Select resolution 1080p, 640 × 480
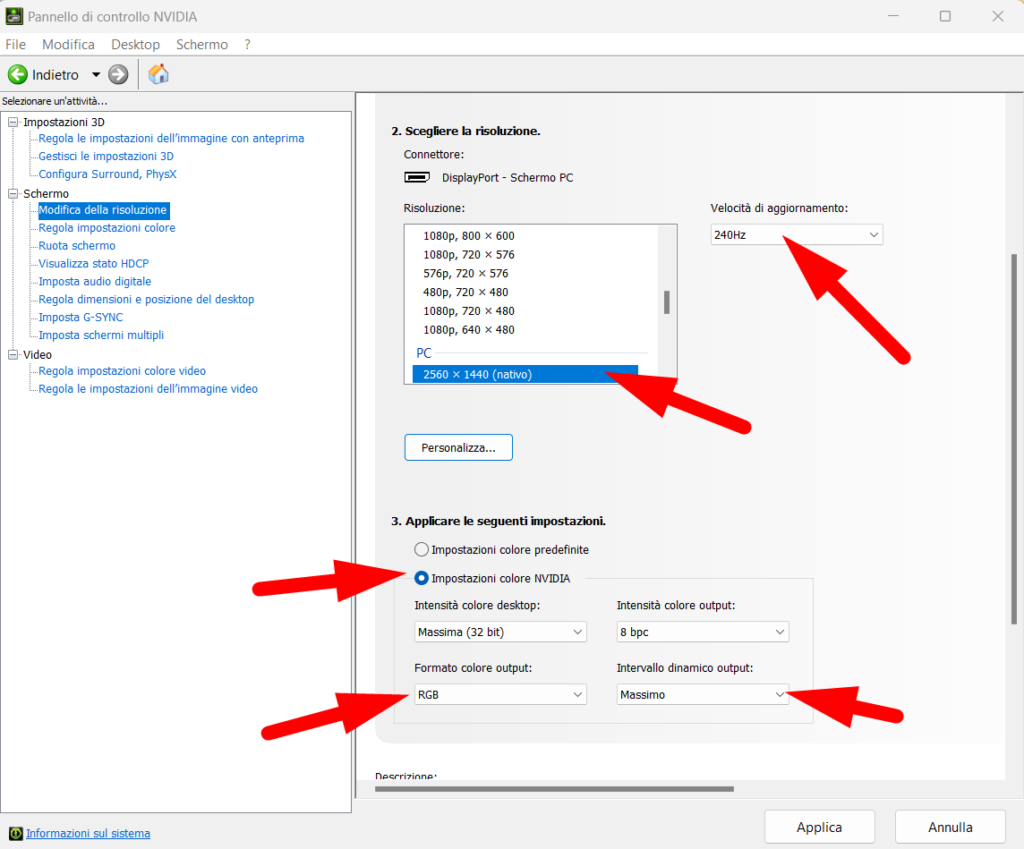Viewport: 1024px width, 849px height. coord(469,330)
